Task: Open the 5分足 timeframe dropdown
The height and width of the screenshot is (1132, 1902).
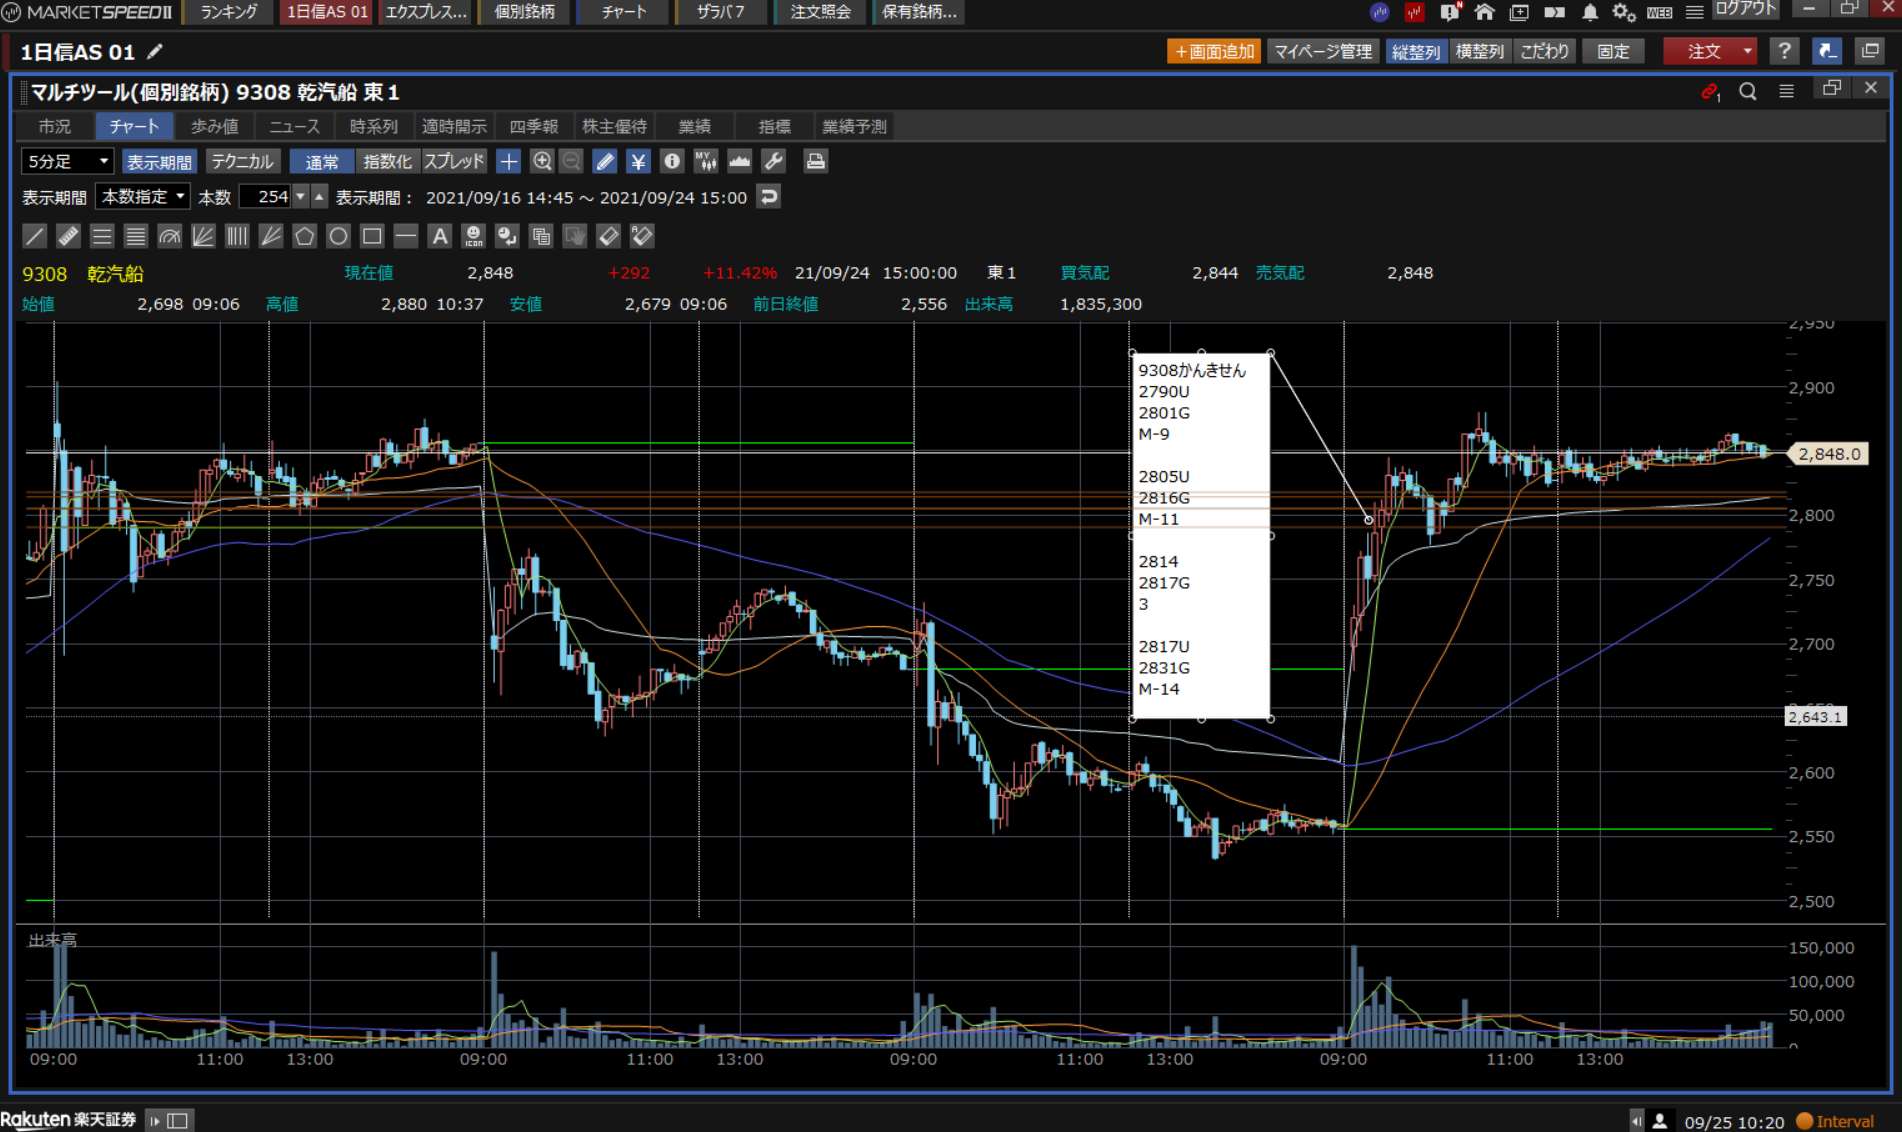Action: pos(67,161)
